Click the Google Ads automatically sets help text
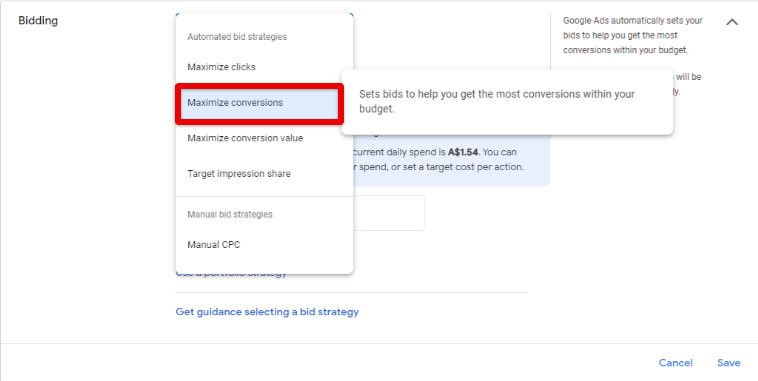The height and width of the screenshot is (381, 758). (633, 35)
